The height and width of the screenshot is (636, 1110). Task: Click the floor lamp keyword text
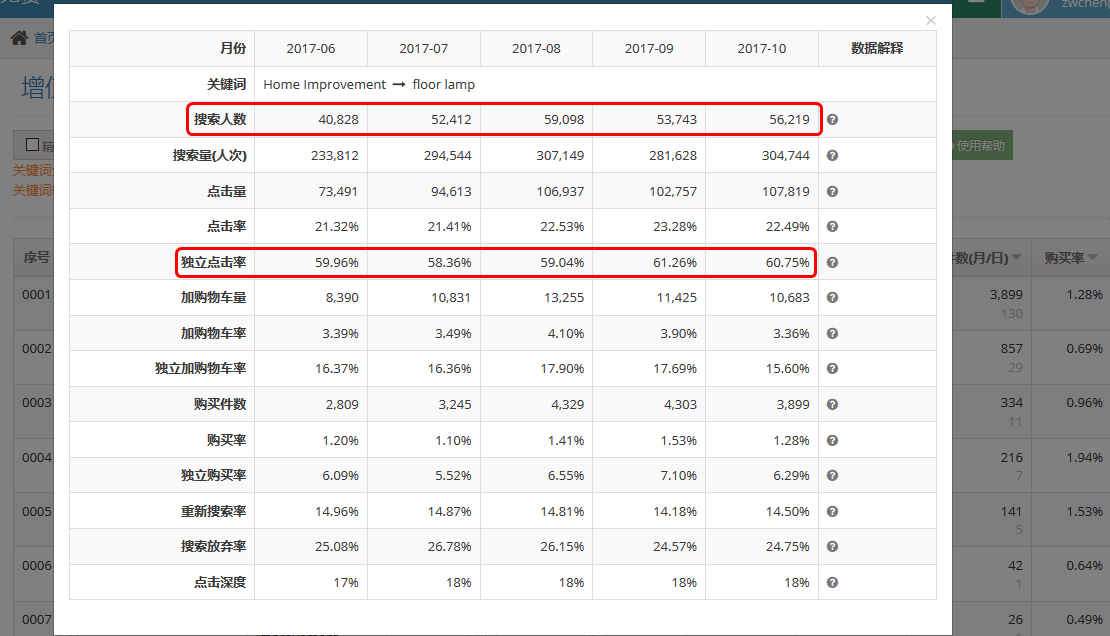[444, 84]
